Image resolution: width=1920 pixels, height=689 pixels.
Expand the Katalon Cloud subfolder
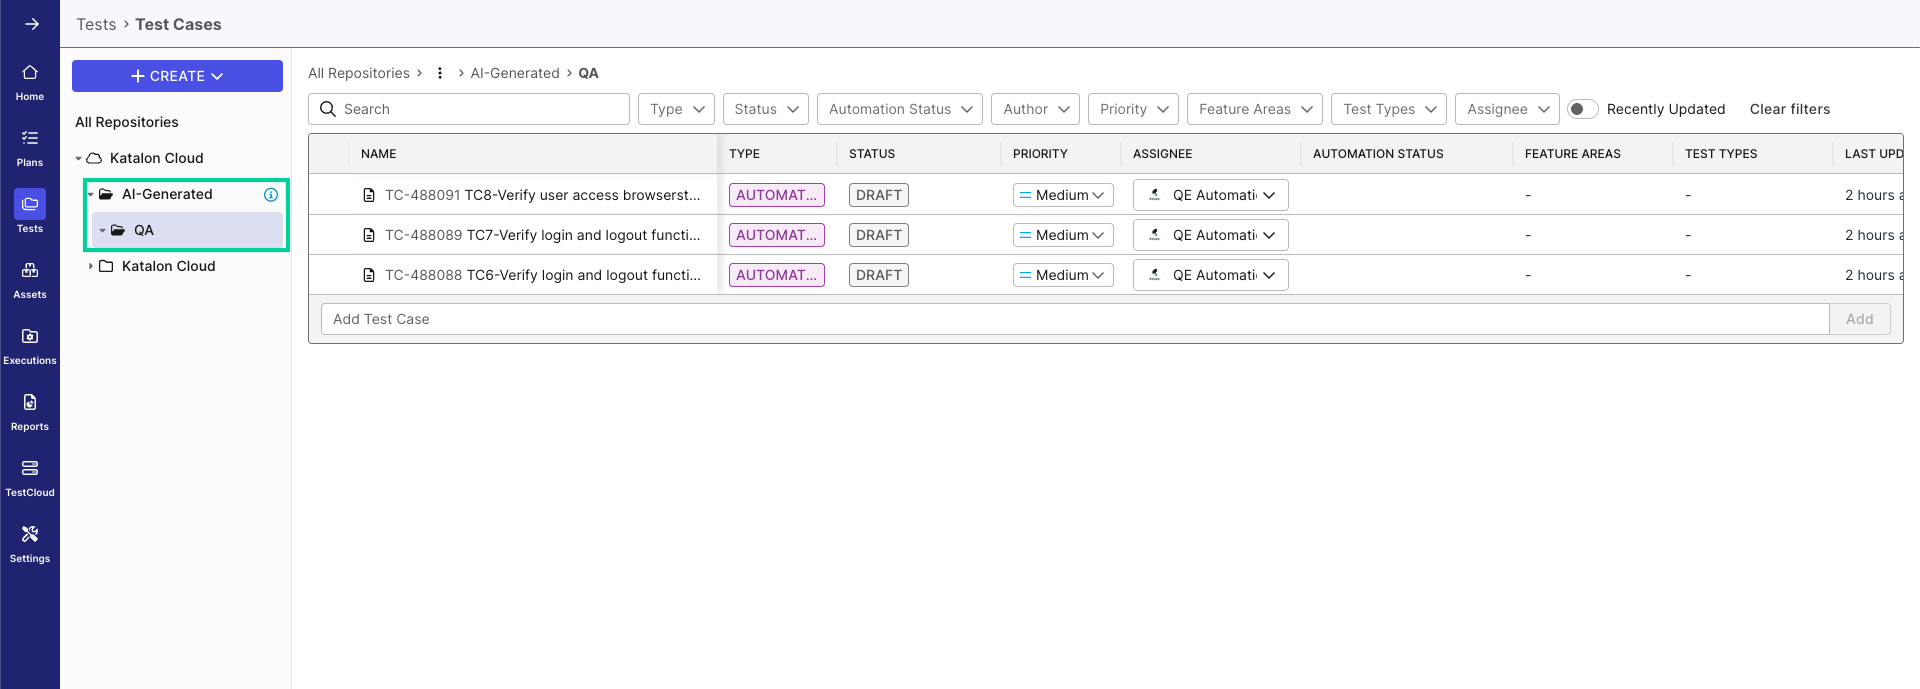tap(91, 266)
